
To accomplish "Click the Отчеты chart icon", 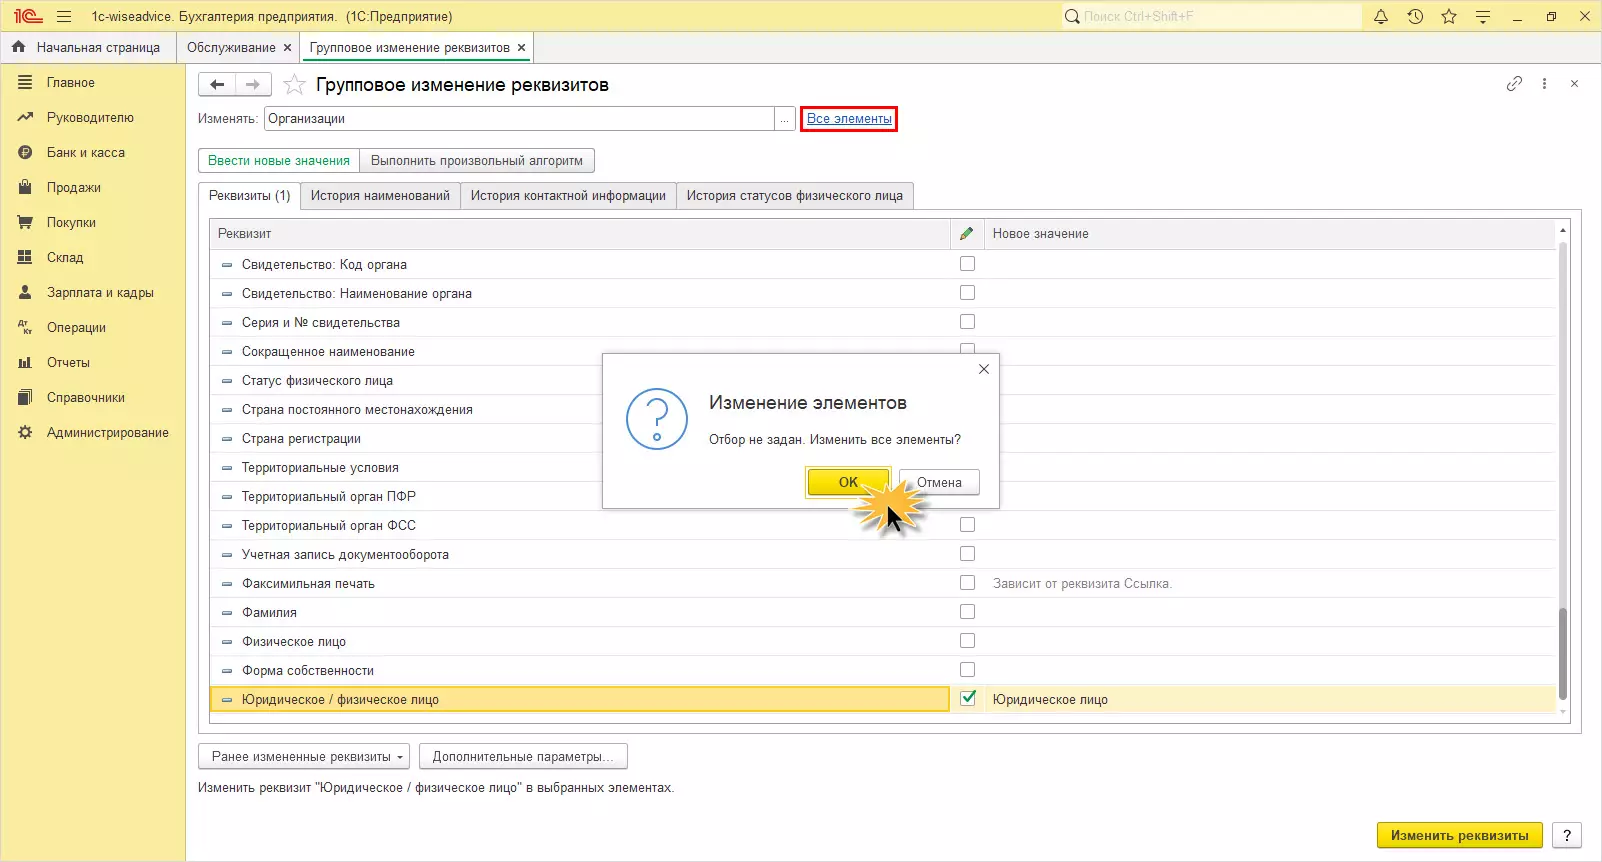I will (x=25, y=363).
